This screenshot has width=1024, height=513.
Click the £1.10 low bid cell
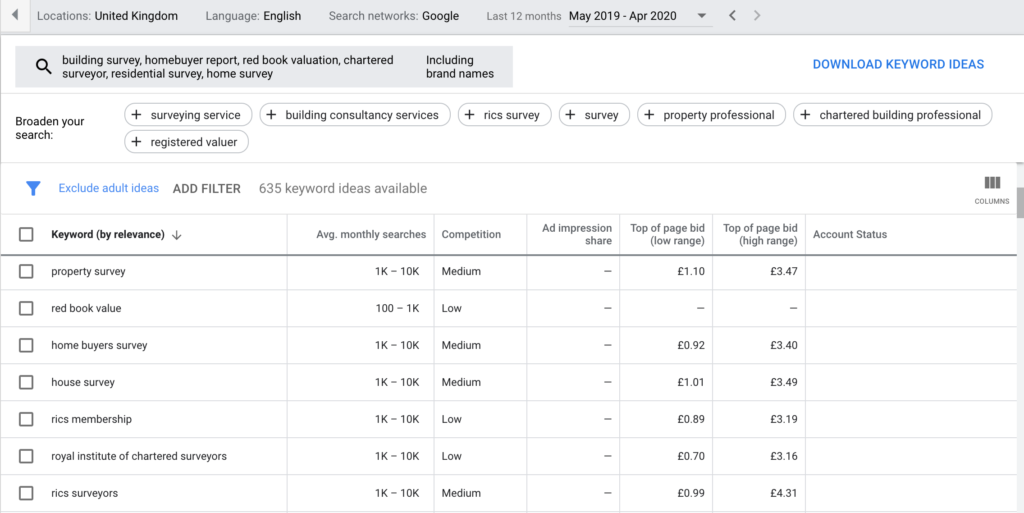(x=691, y=272)
